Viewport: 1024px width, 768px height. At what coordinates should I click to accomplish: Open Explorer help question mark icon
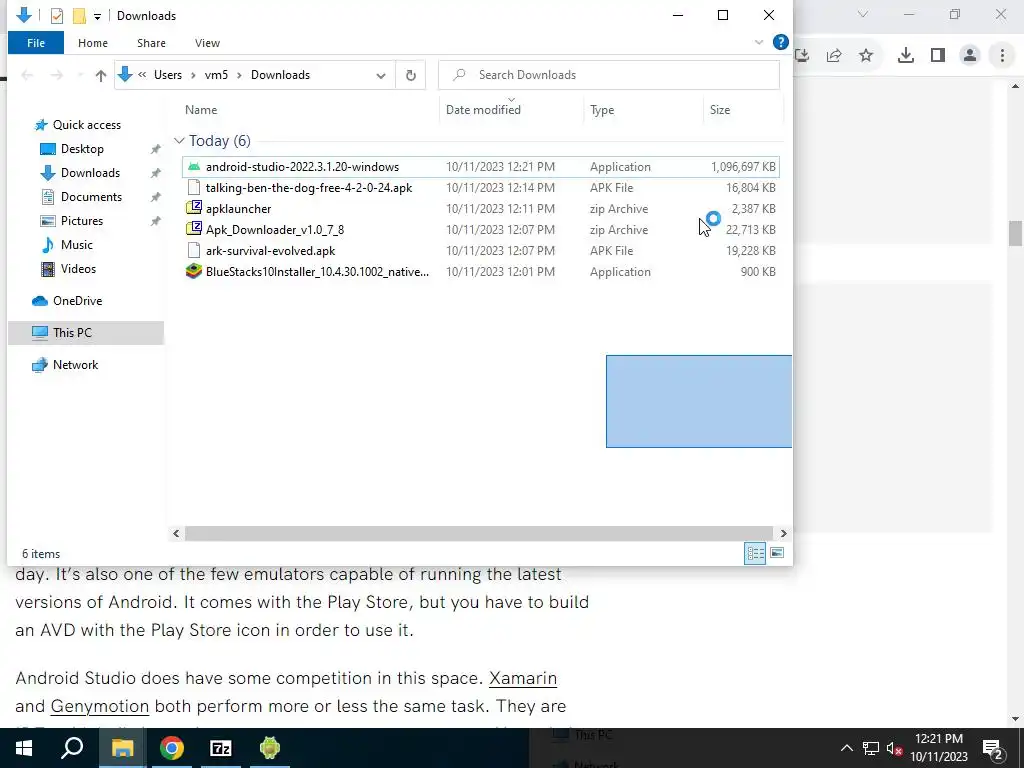click(780, 42)
